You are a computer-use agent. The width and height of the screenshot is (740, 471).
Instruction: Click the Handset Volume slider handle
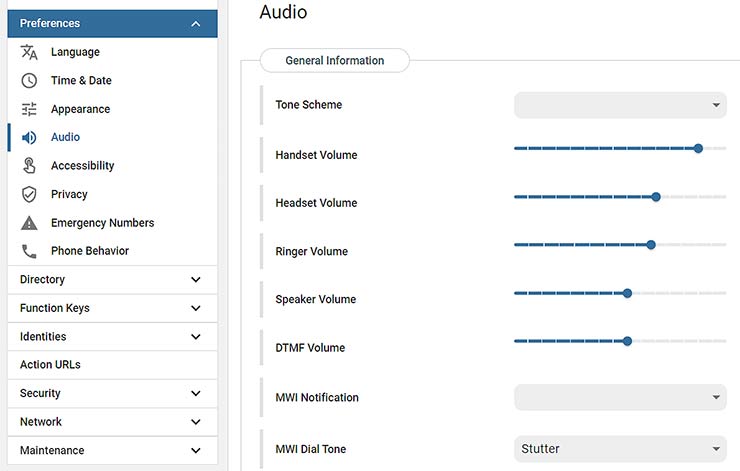[x=698, y=148]
